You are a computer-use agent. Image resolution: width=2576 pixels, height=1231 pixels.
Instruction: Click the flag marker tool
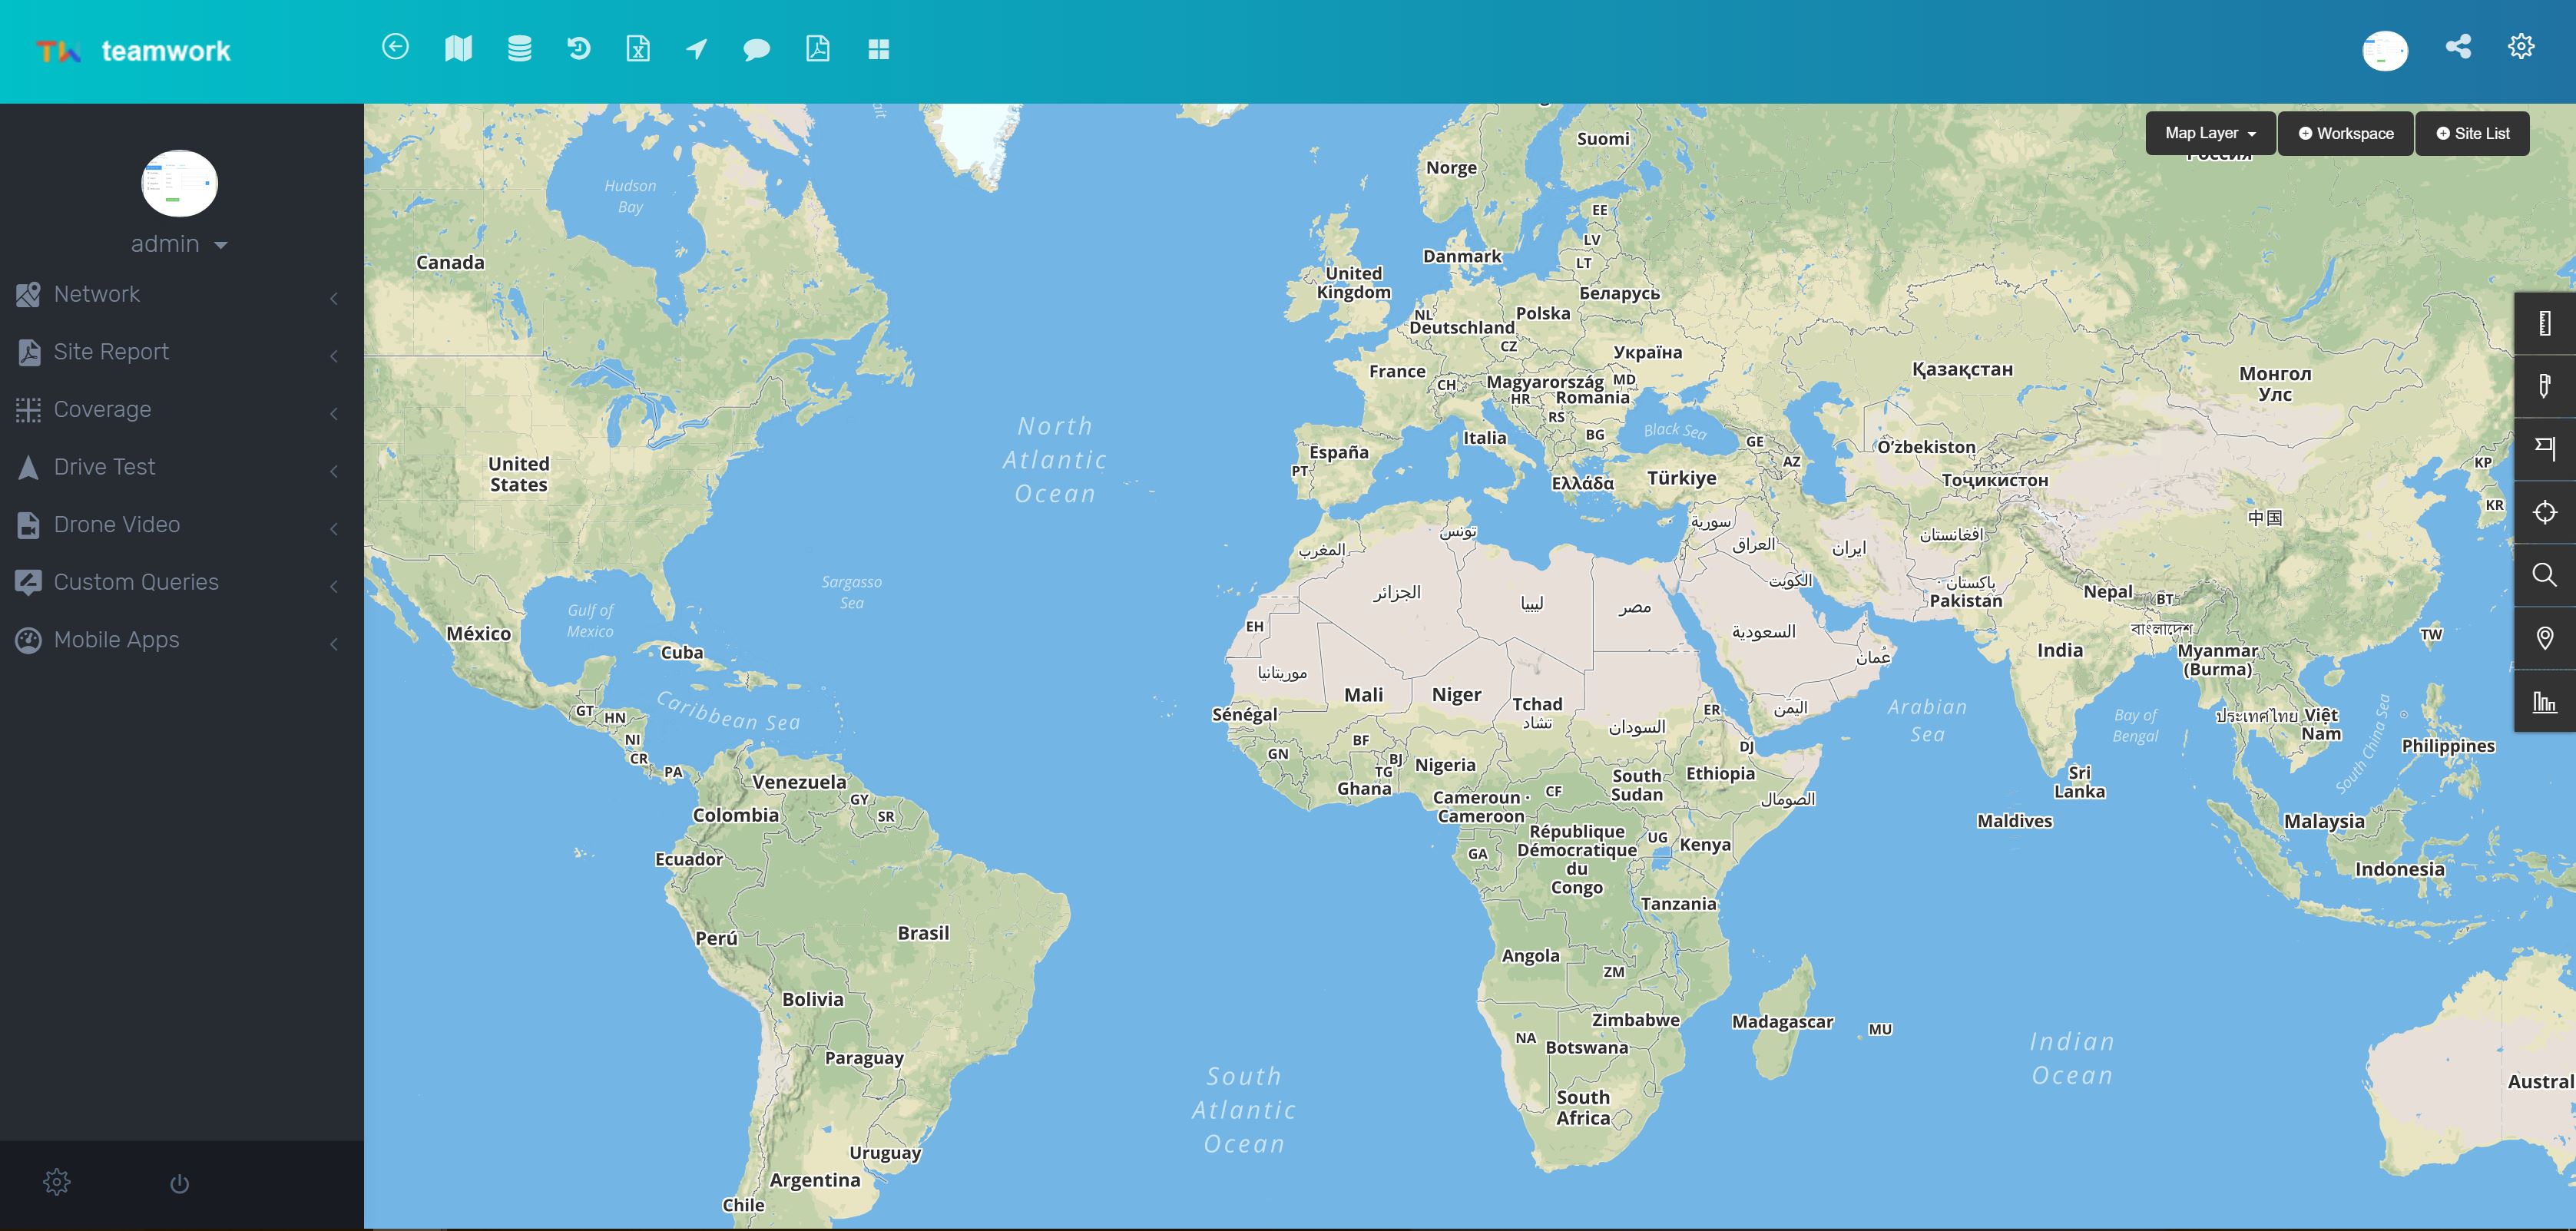pos(2544,449)
